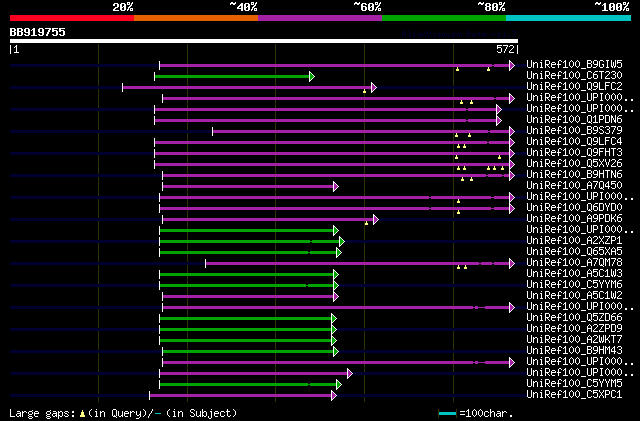Click the purple alignment bar for A7QM78
The image size is (640, 421).
click(x=358, y=264)
